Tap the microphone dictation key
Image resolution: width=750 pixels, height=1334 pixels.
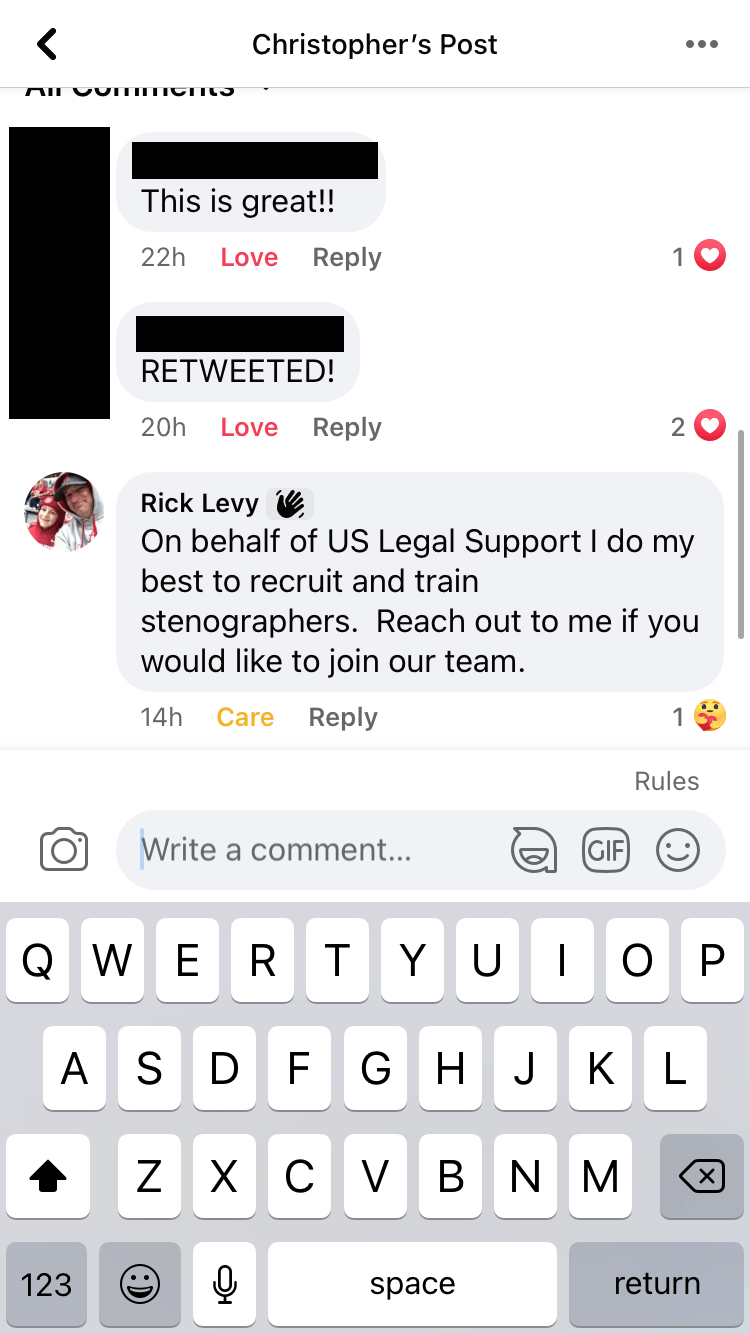click(225, 1284)
